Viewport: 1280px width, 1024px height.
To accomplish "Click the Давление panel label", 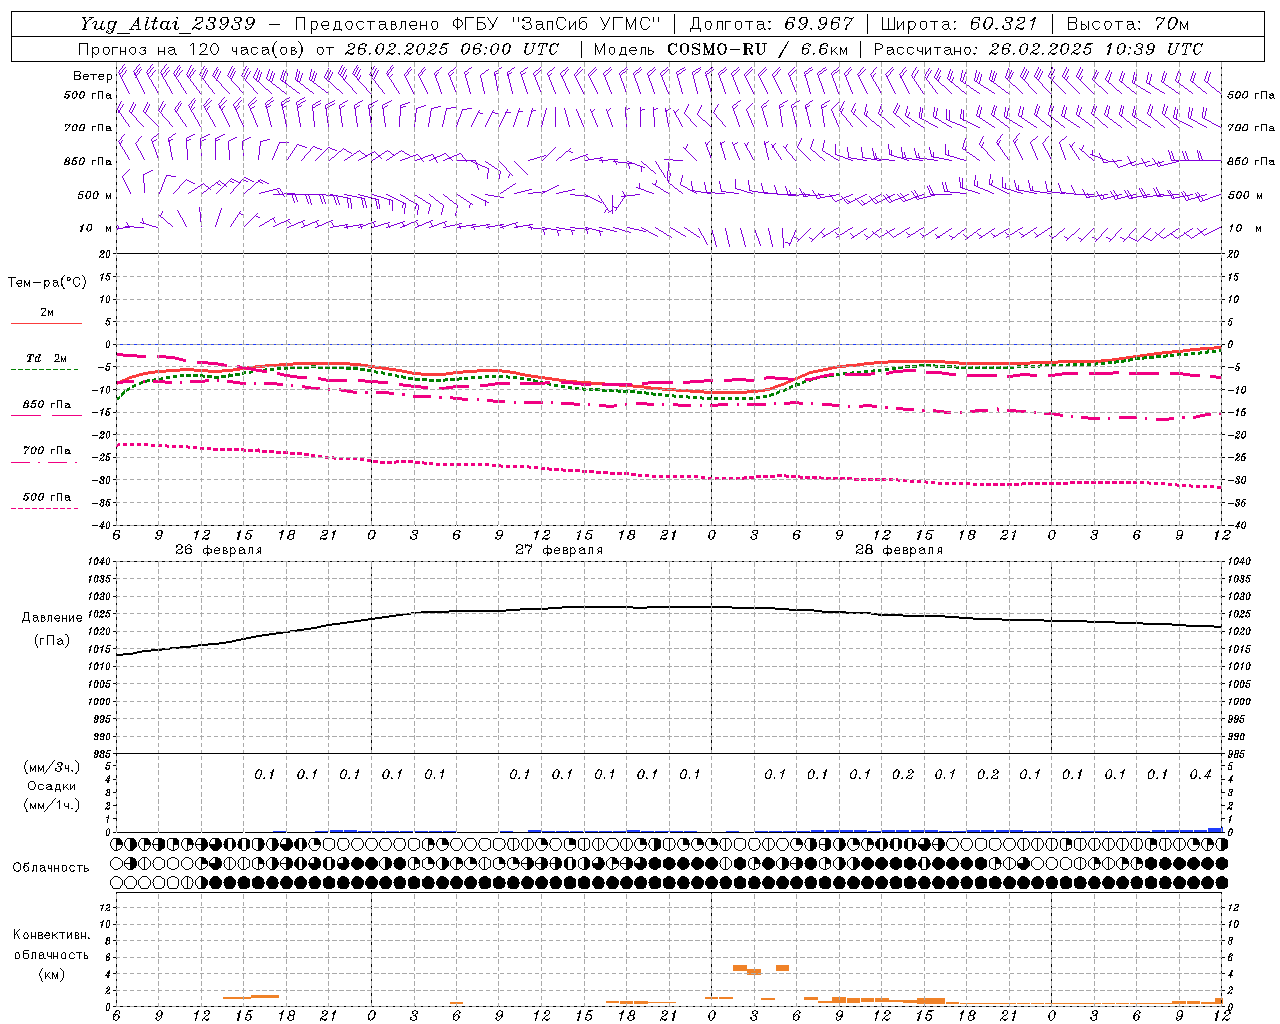I will pos(52,618).
